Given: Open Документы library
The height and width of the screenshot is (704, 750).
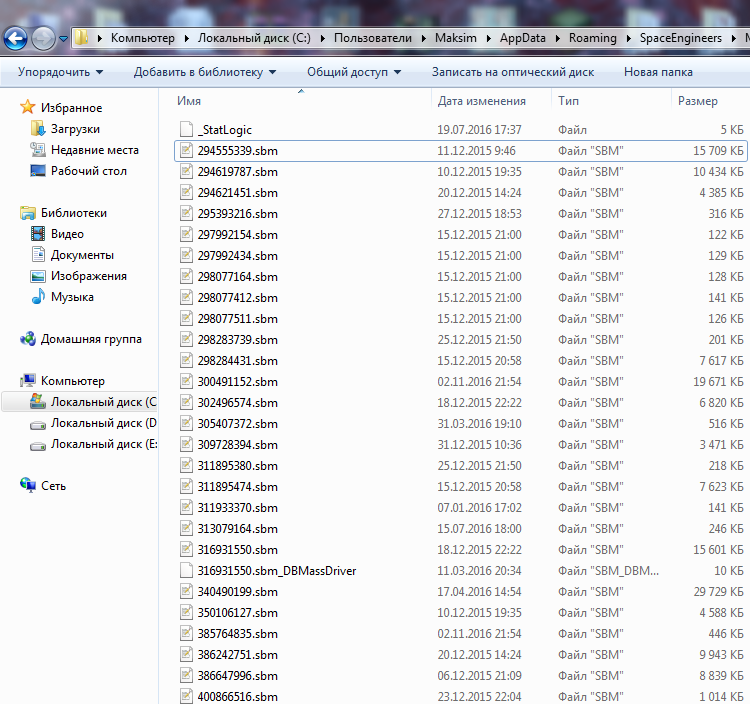Looking at the screenshot, I should click(82, 255).
